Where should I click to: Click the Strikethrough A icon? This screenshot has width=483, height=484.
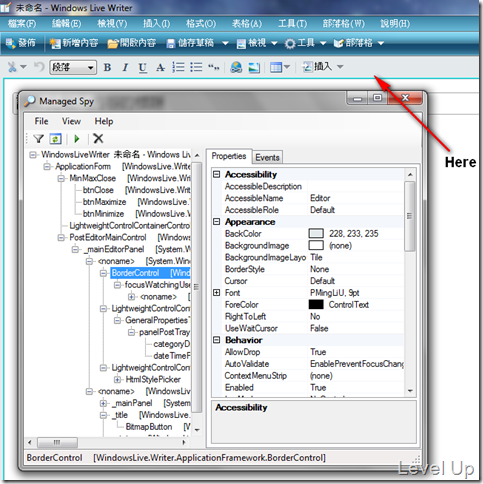pos(160,68)
